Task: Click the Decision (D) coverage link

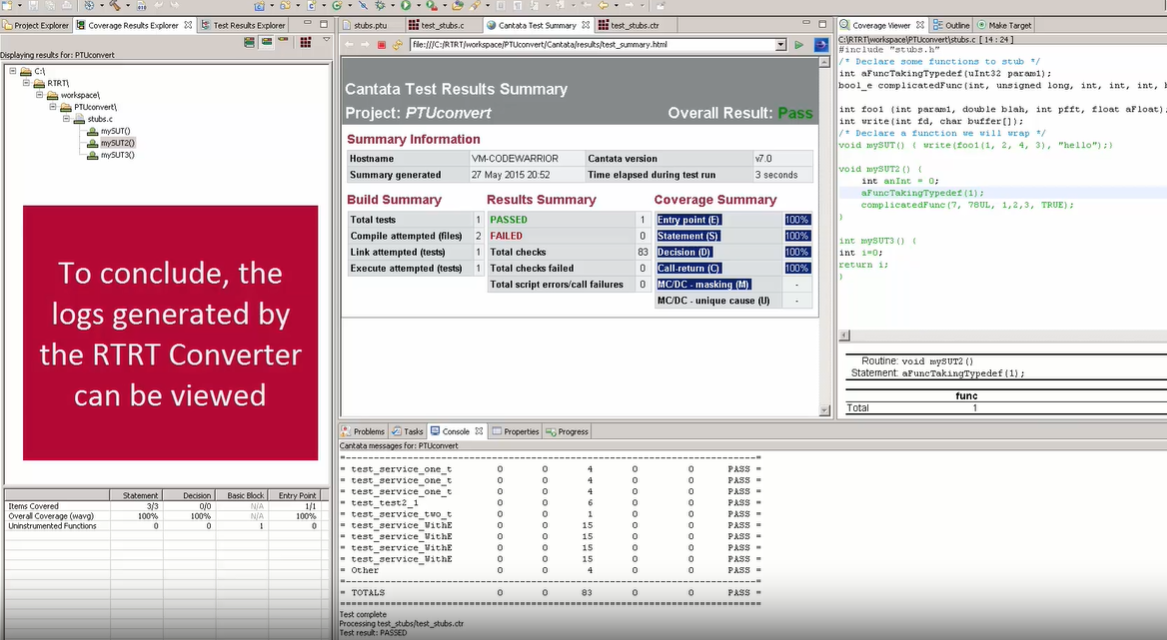Action: [x=684, y=252]
